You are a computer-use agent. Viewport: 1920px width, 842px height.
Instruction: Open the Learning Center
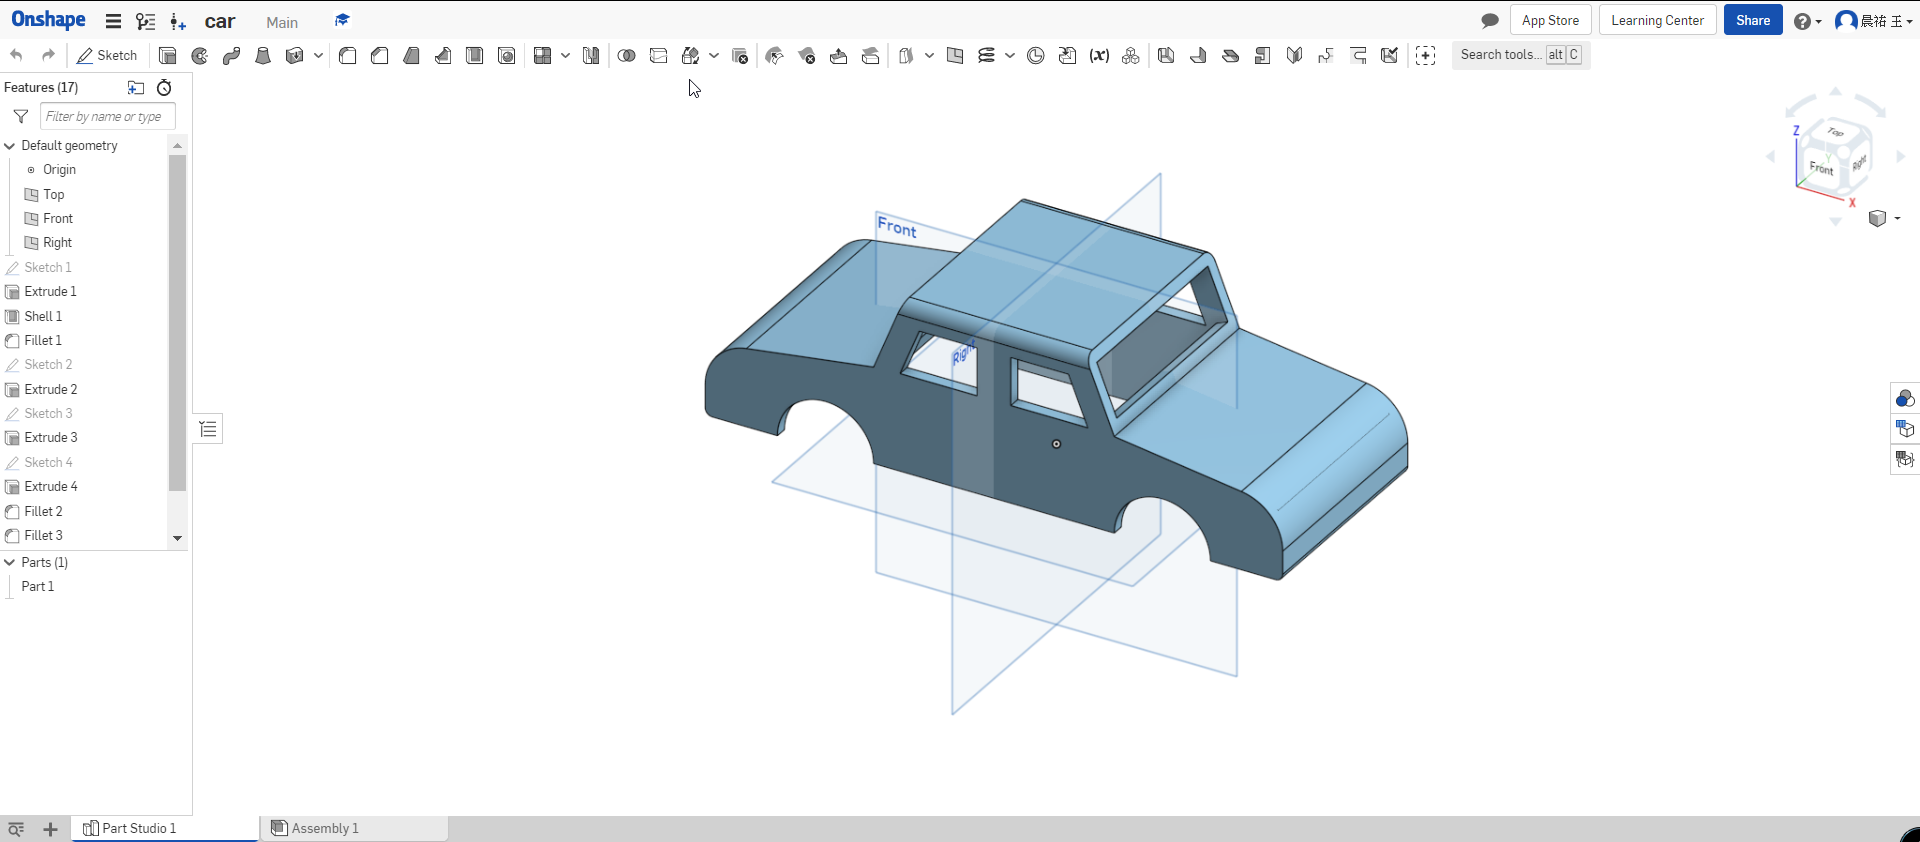point(1657,21)
